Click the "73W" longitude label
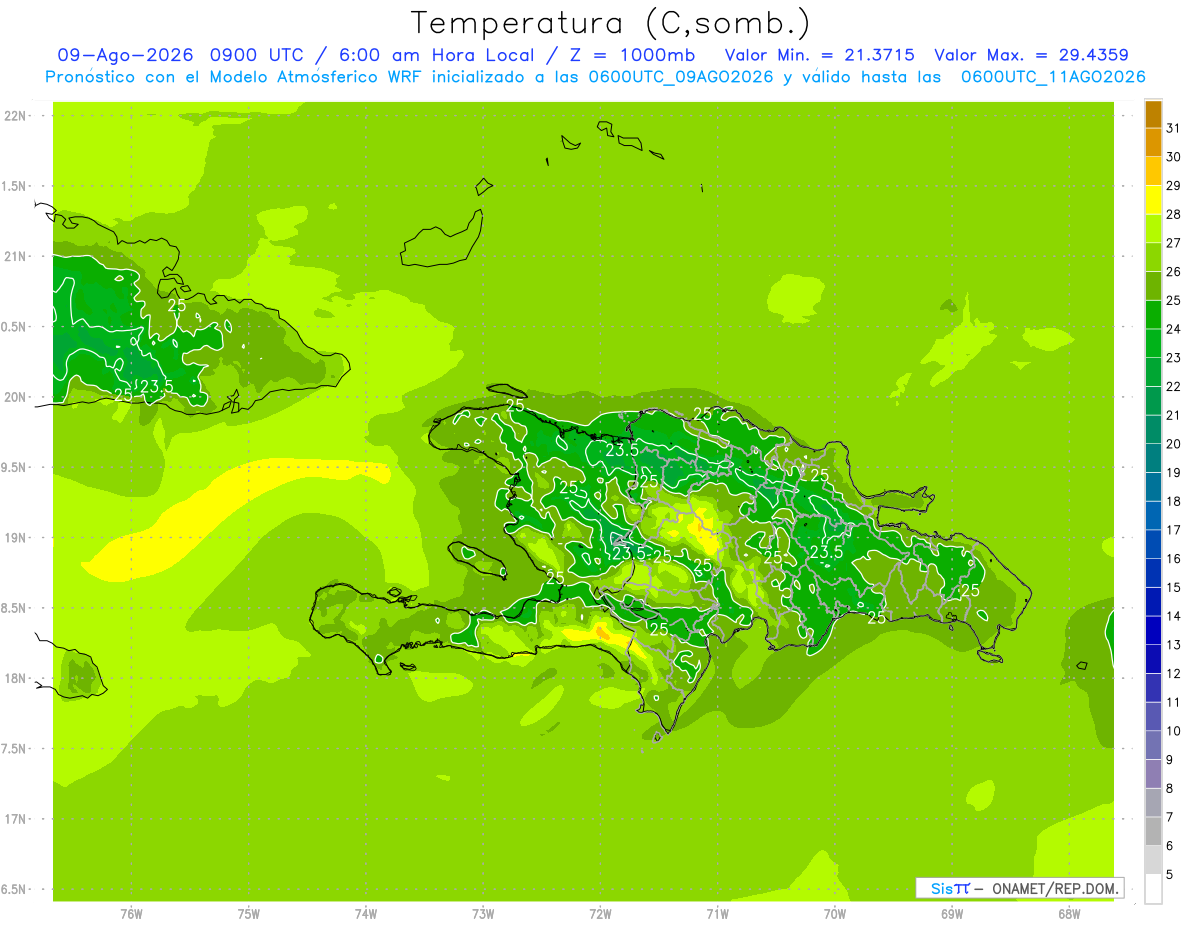The image size is (1200, 927). pyautogui.click(x=483, y=914)
